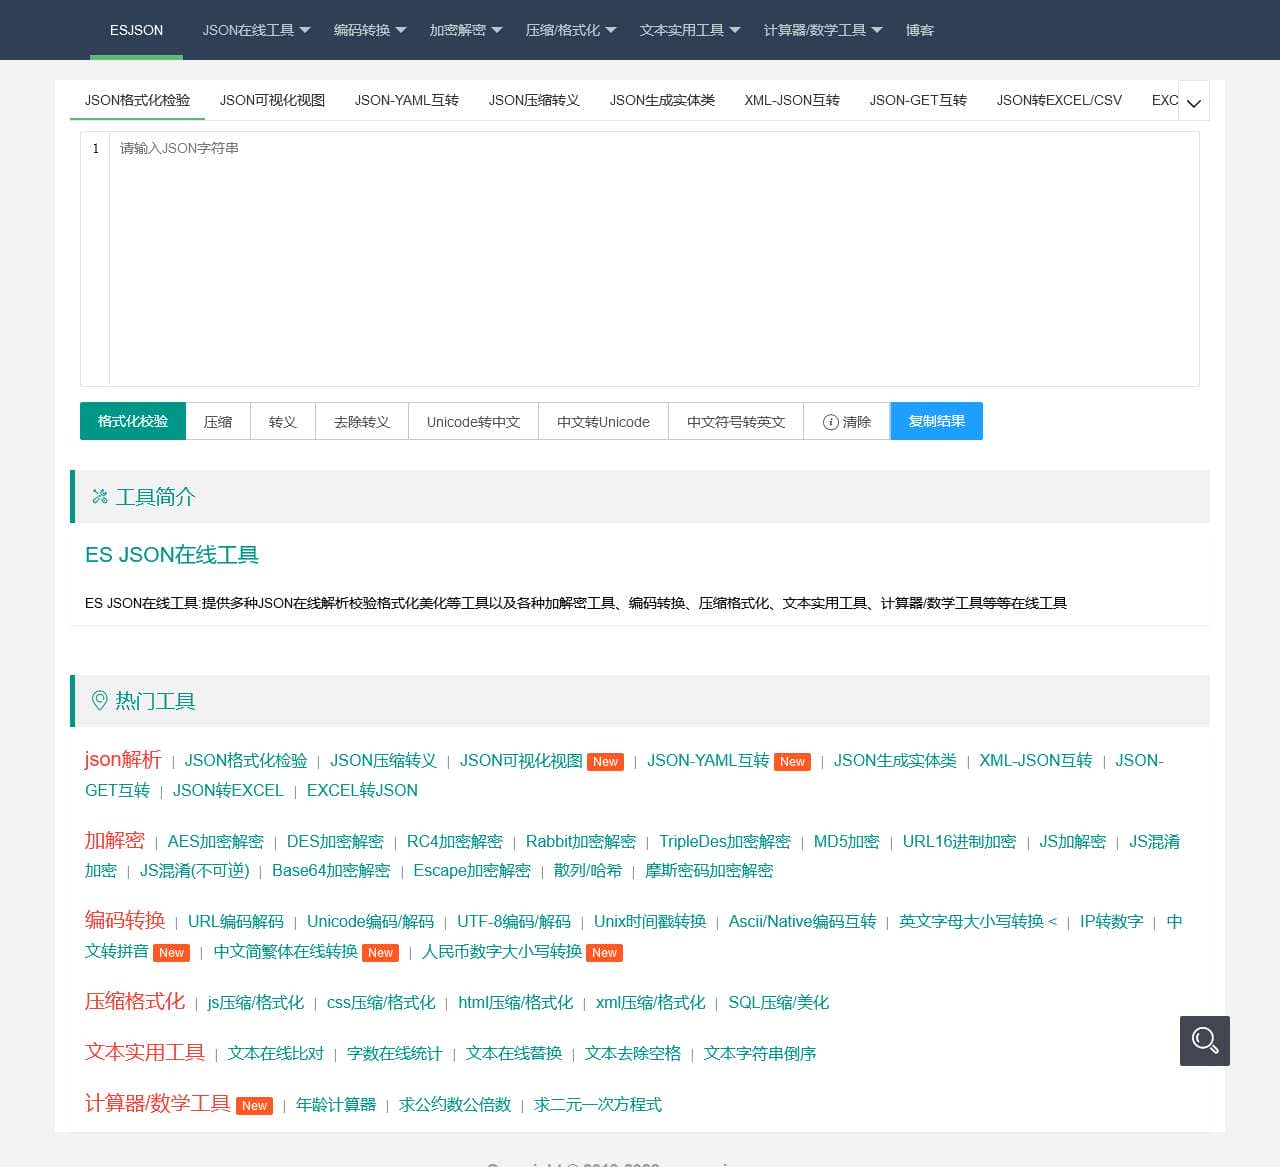The width and height of the screenshot is (1280, 1167).
Task: Switch to the JSON-YAML互转 tab
Action: pos(406,100)
